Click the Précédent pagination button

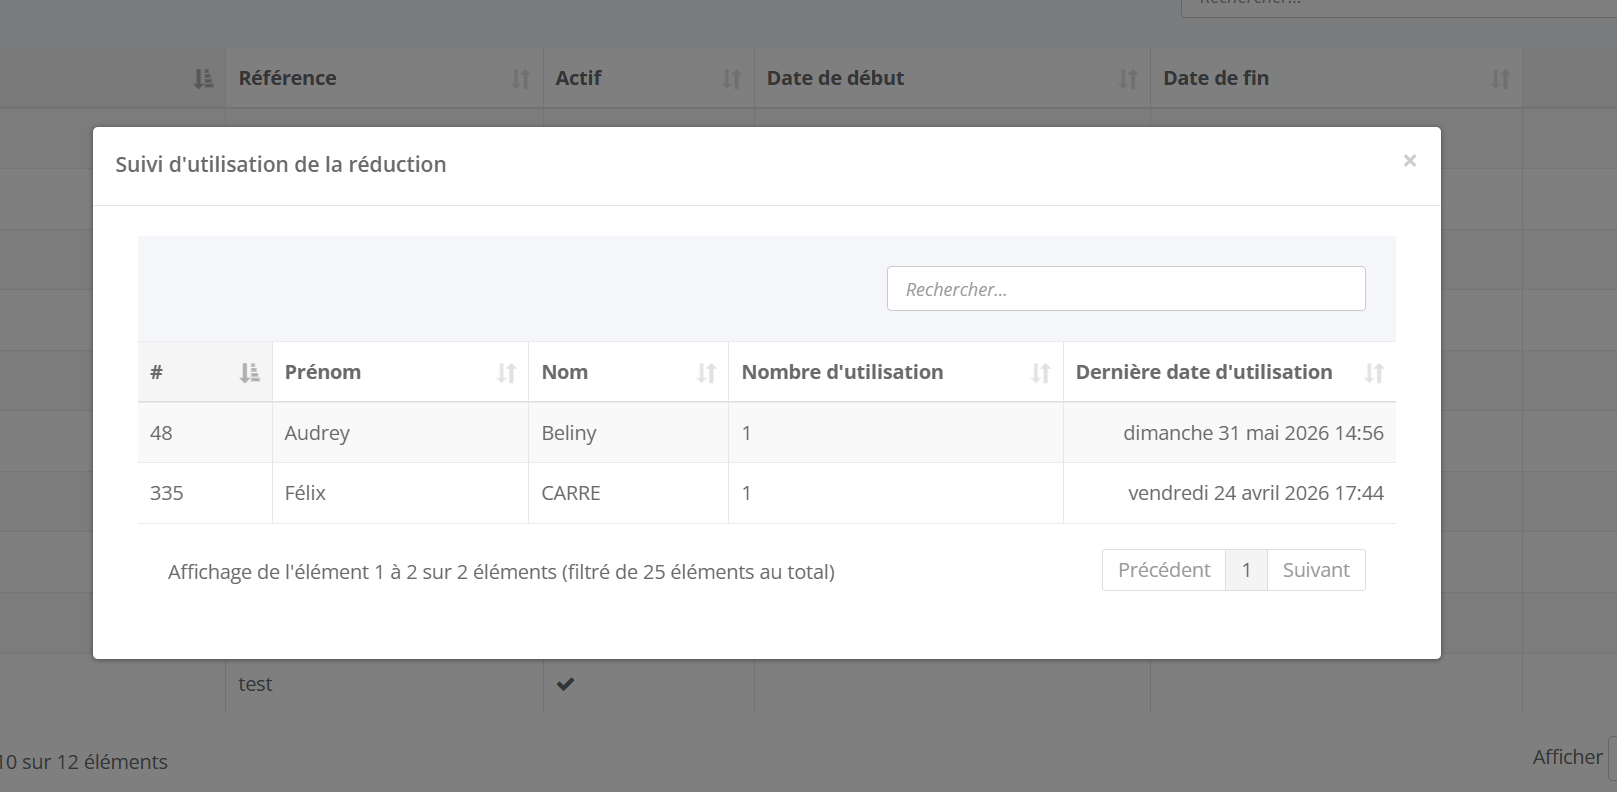pyautogui.click(x=1164, y=570)
